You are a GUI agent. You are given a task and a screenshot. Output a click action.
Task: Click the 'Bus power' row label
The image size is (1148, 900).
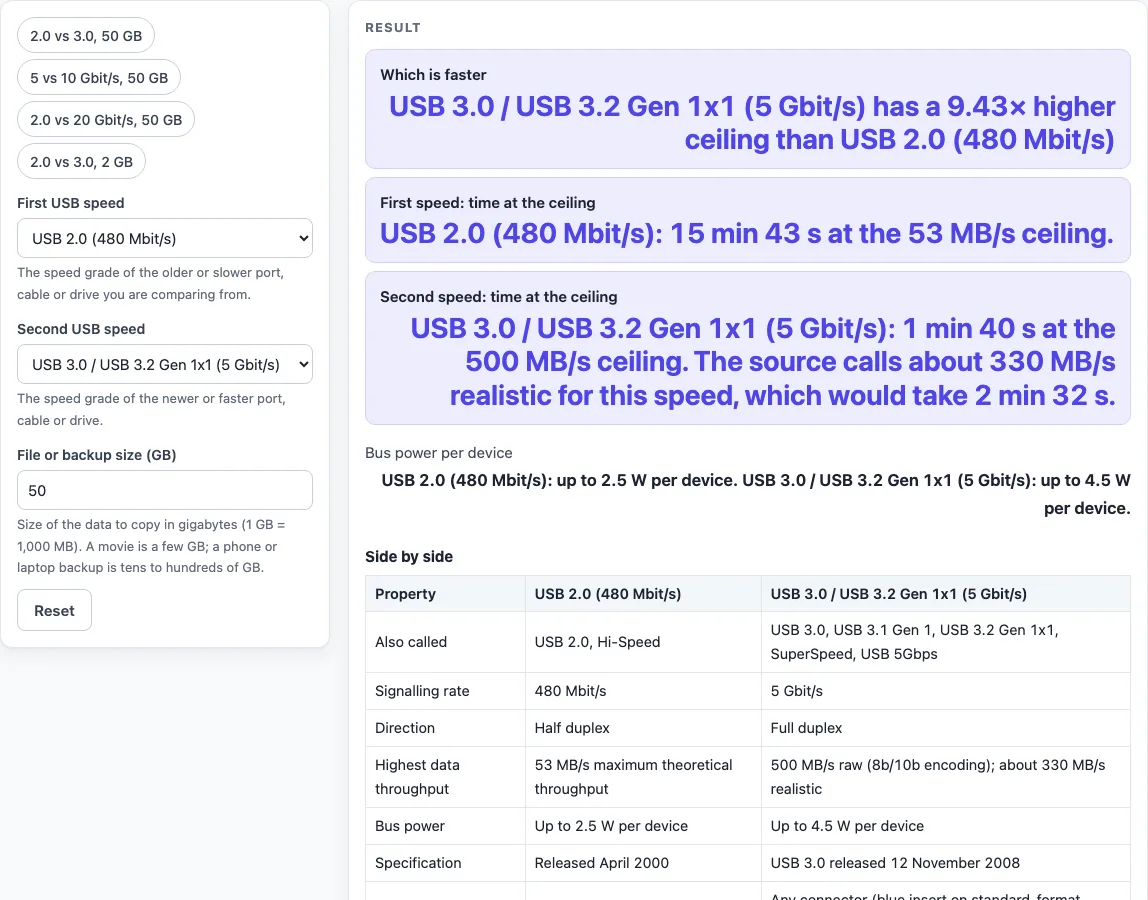point(445,826)
